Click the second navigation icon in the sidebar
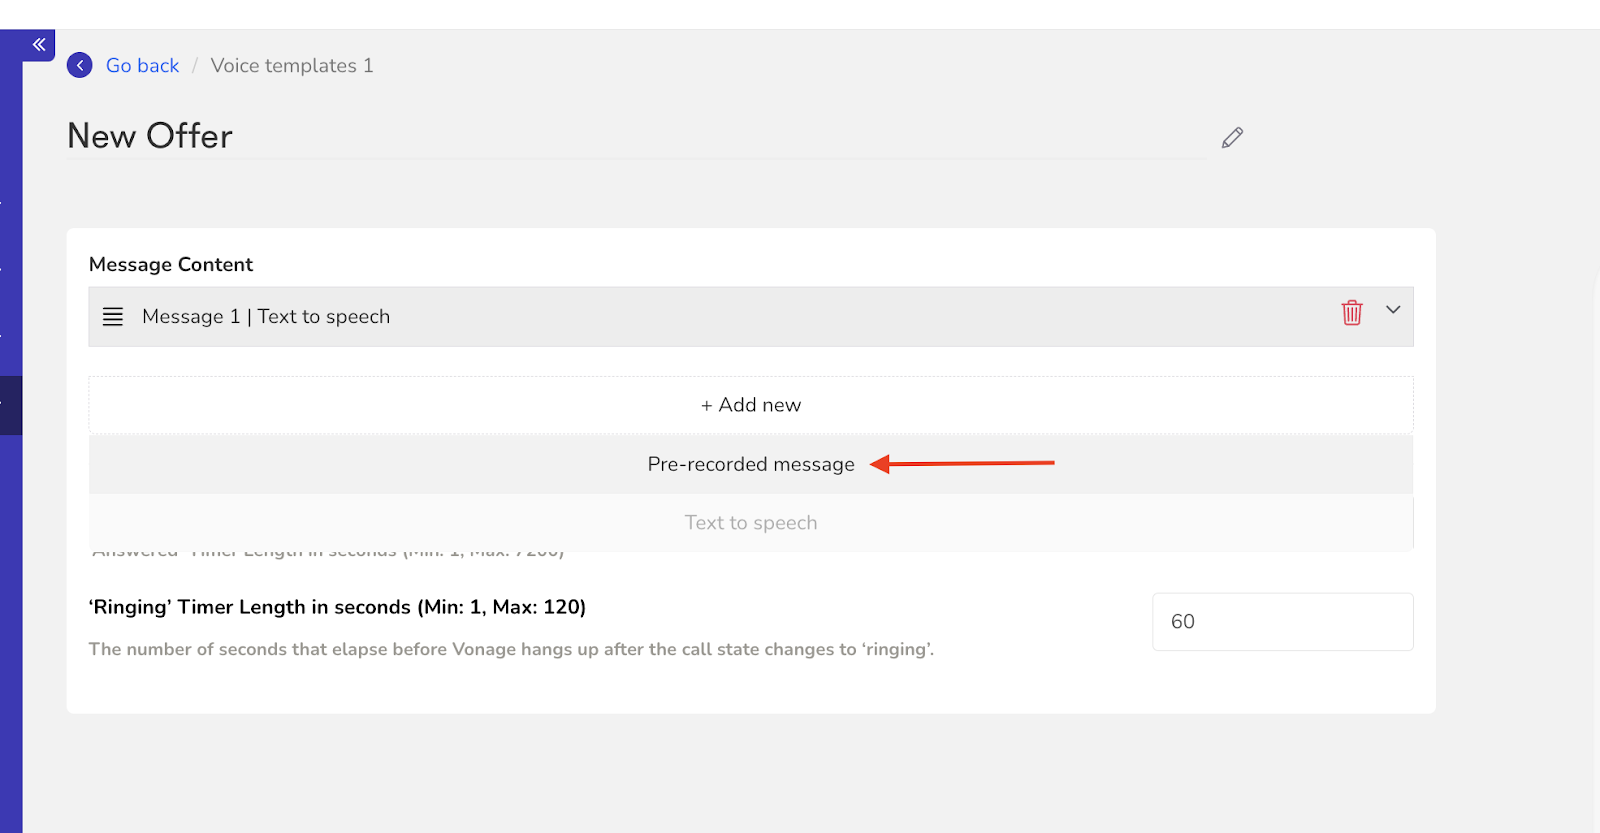 [x=10, y=268]
